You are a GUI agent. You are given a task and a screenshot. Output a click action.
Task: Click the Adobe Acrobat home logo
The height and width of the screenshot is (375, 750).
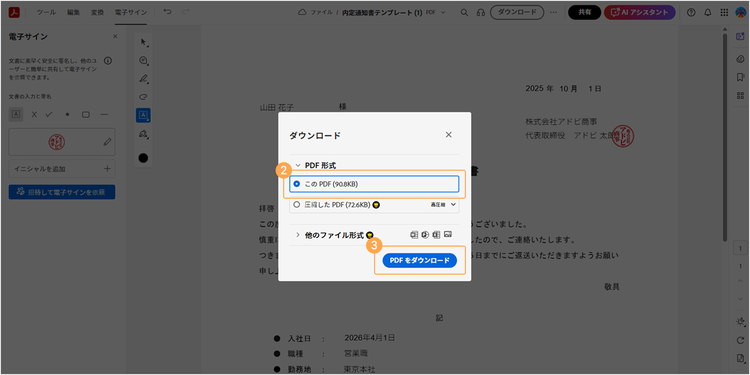point(14,12)
